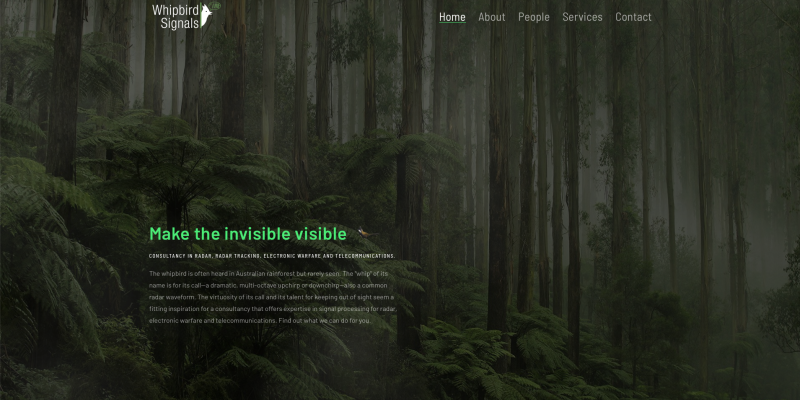Open the Contact page
The width and height of the screenshot is (800, 400).
(633, 17)
